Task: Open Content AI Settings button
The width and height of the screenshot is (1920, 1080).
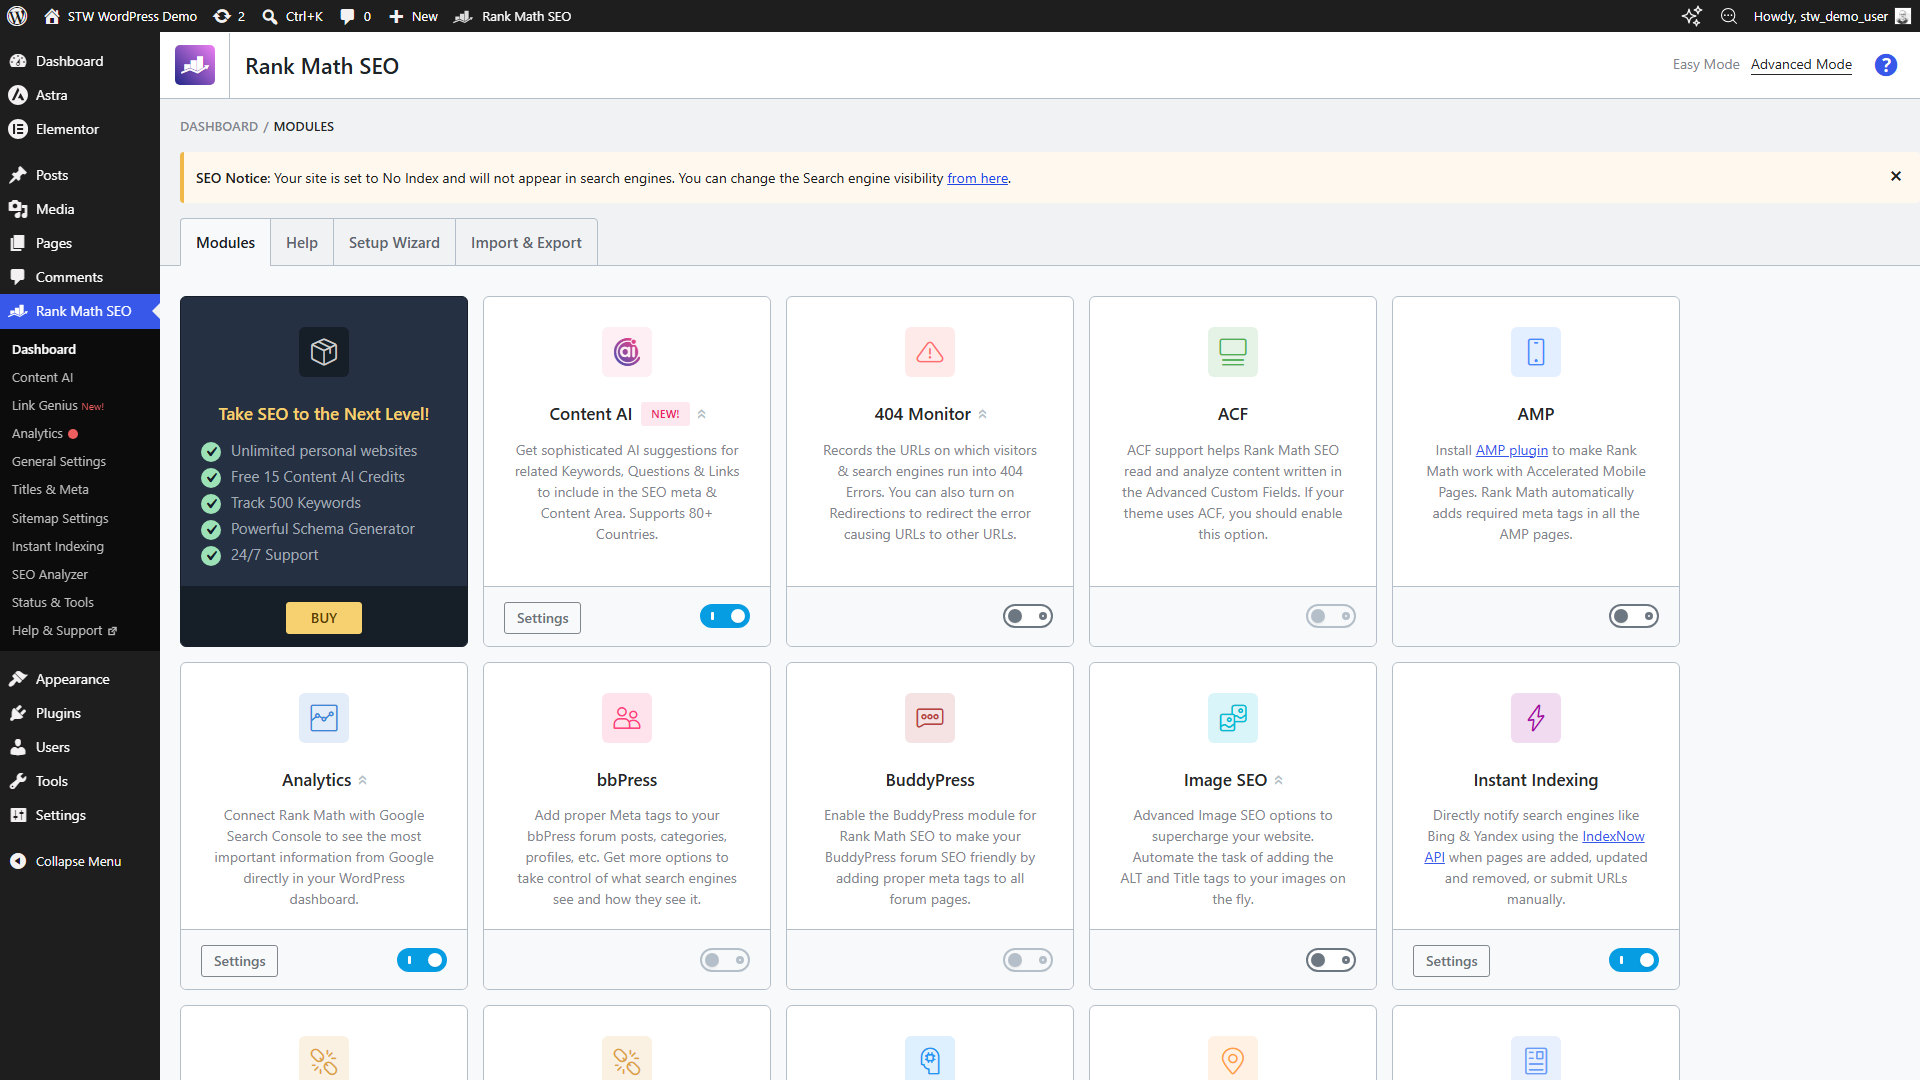Action: point(542,618)
